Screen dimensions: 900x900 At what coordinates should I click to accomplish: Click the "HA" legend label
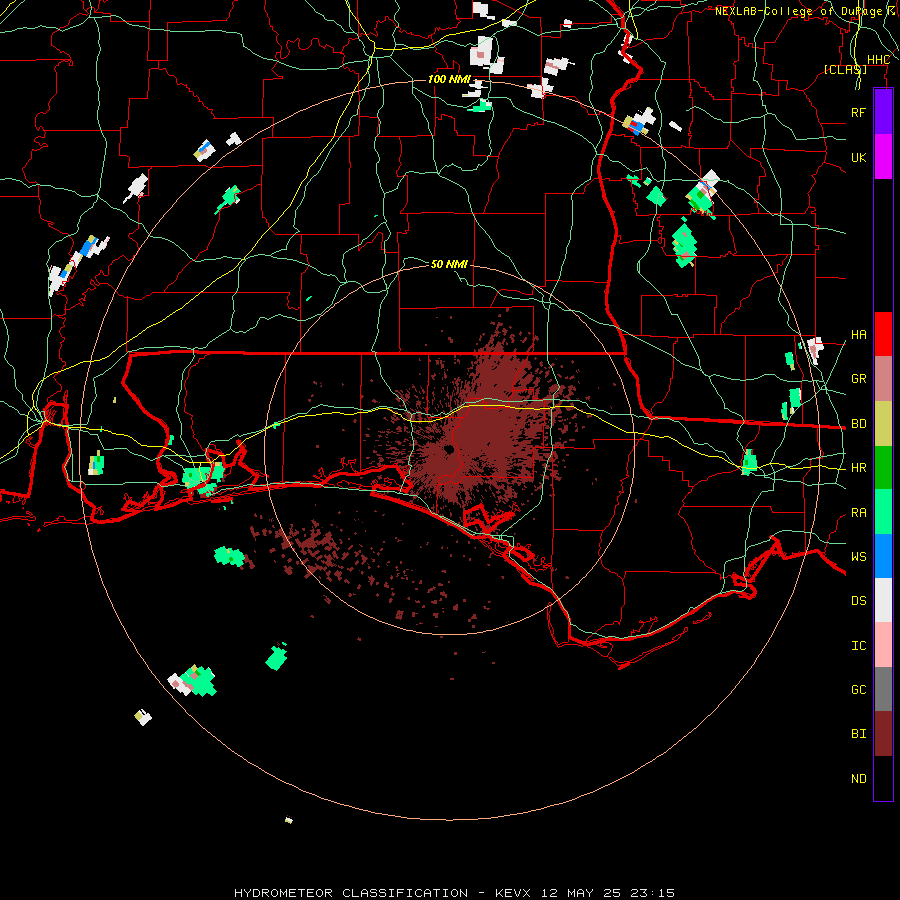[858, 335]
